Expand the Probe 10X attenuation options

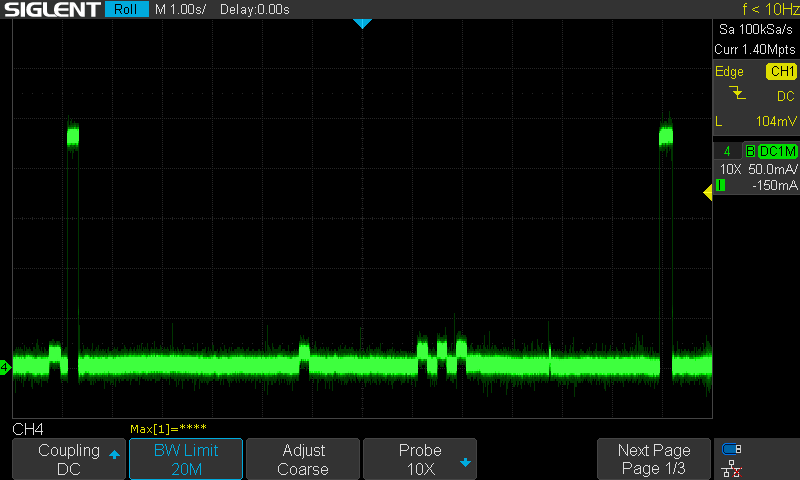click(420, 459)
